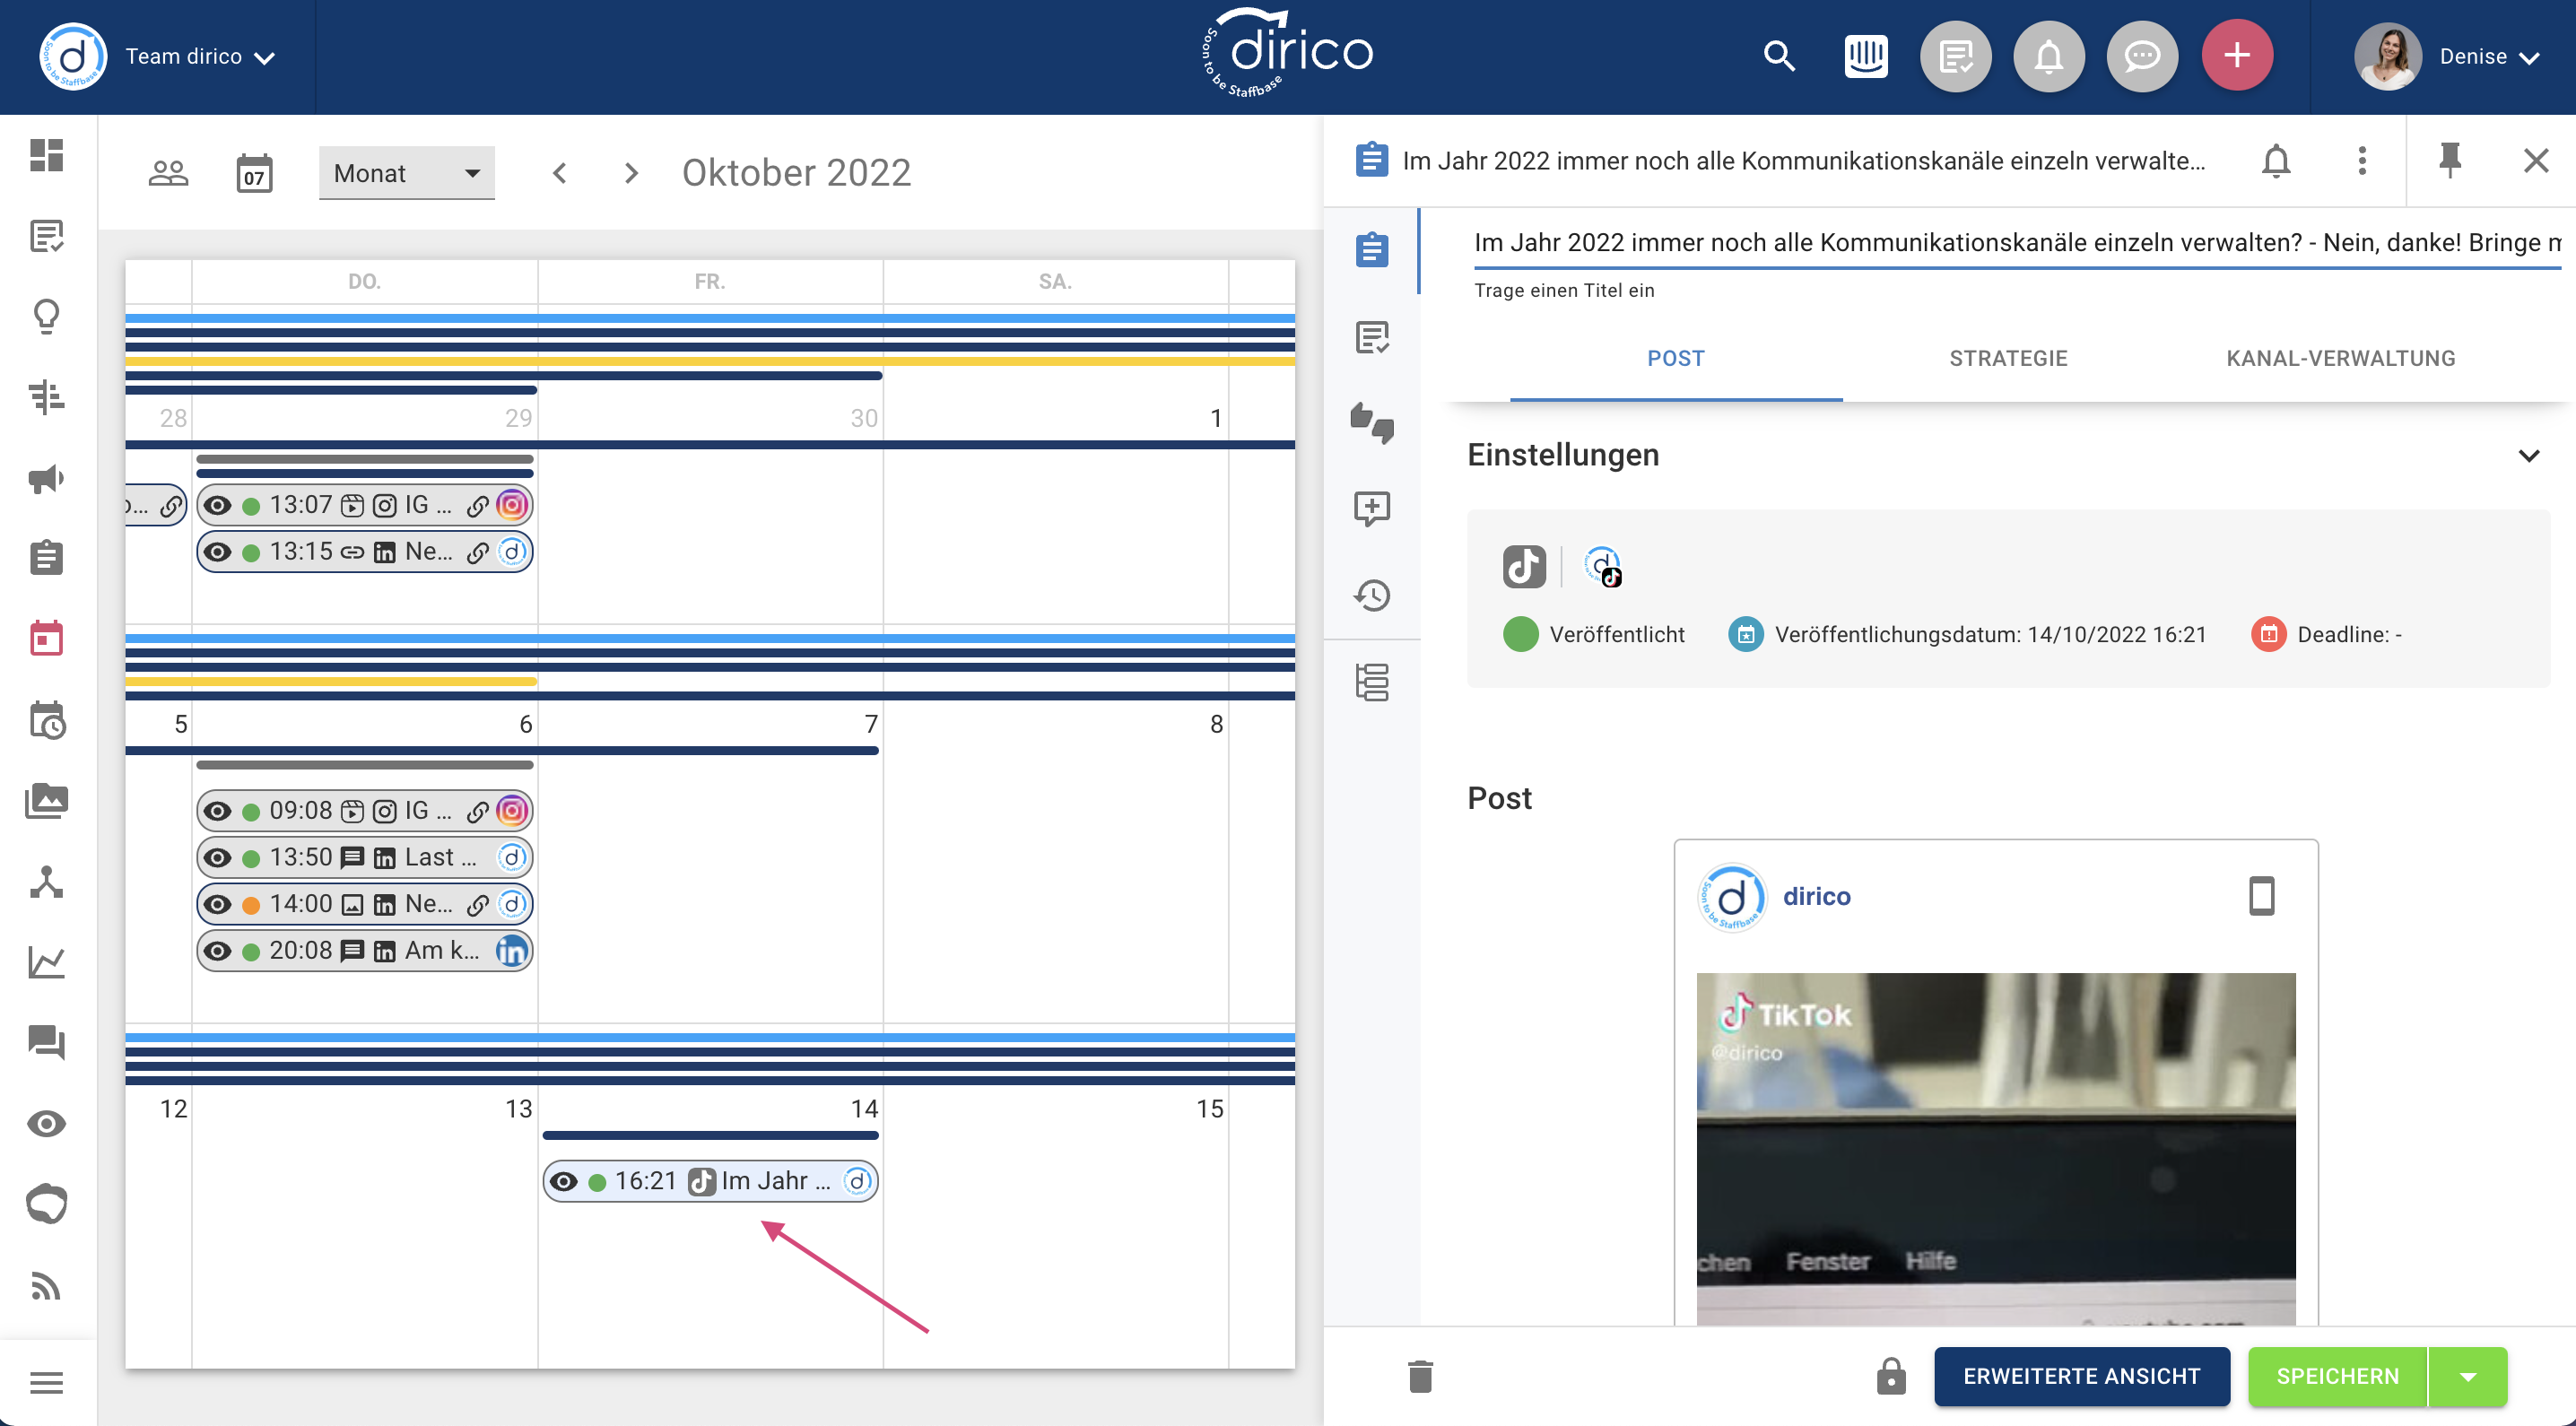Go to previous month arrow
This screenshot has height=1426, width=2576.
[560, 173]
